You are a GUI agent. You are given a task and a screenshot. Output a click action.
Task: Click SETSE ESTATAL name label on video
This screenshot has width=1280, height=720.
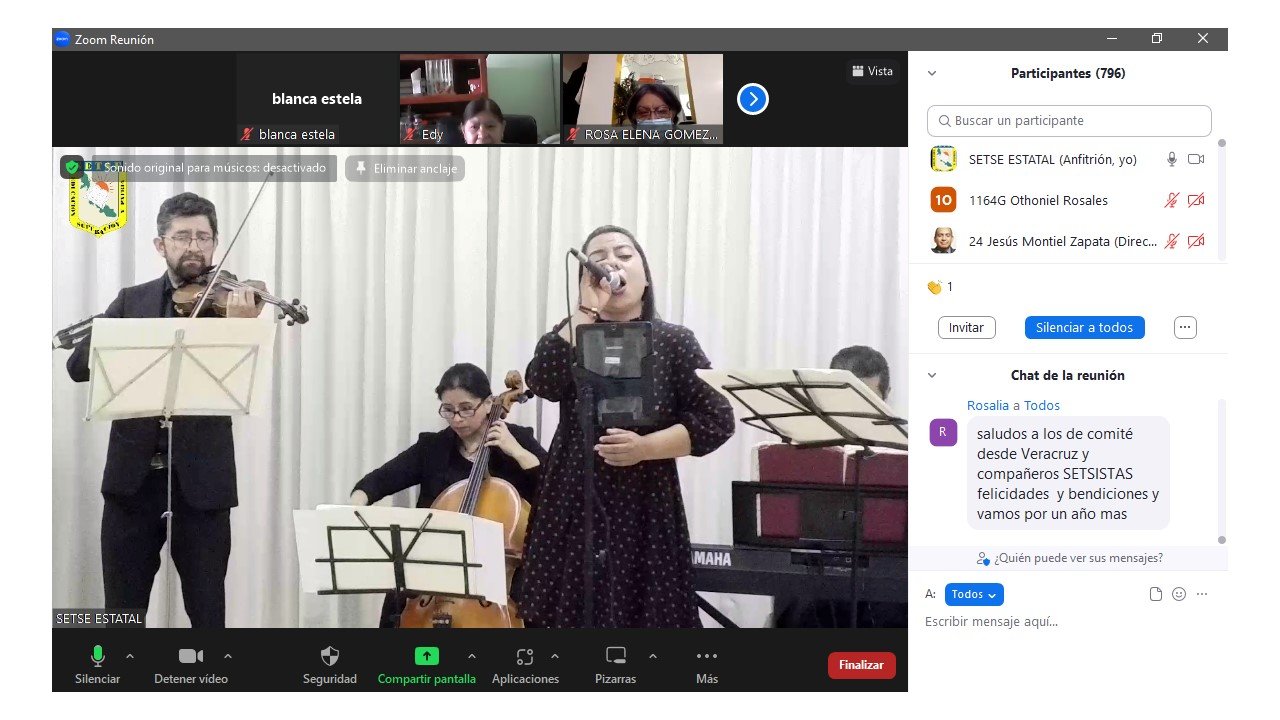[99, 619]
